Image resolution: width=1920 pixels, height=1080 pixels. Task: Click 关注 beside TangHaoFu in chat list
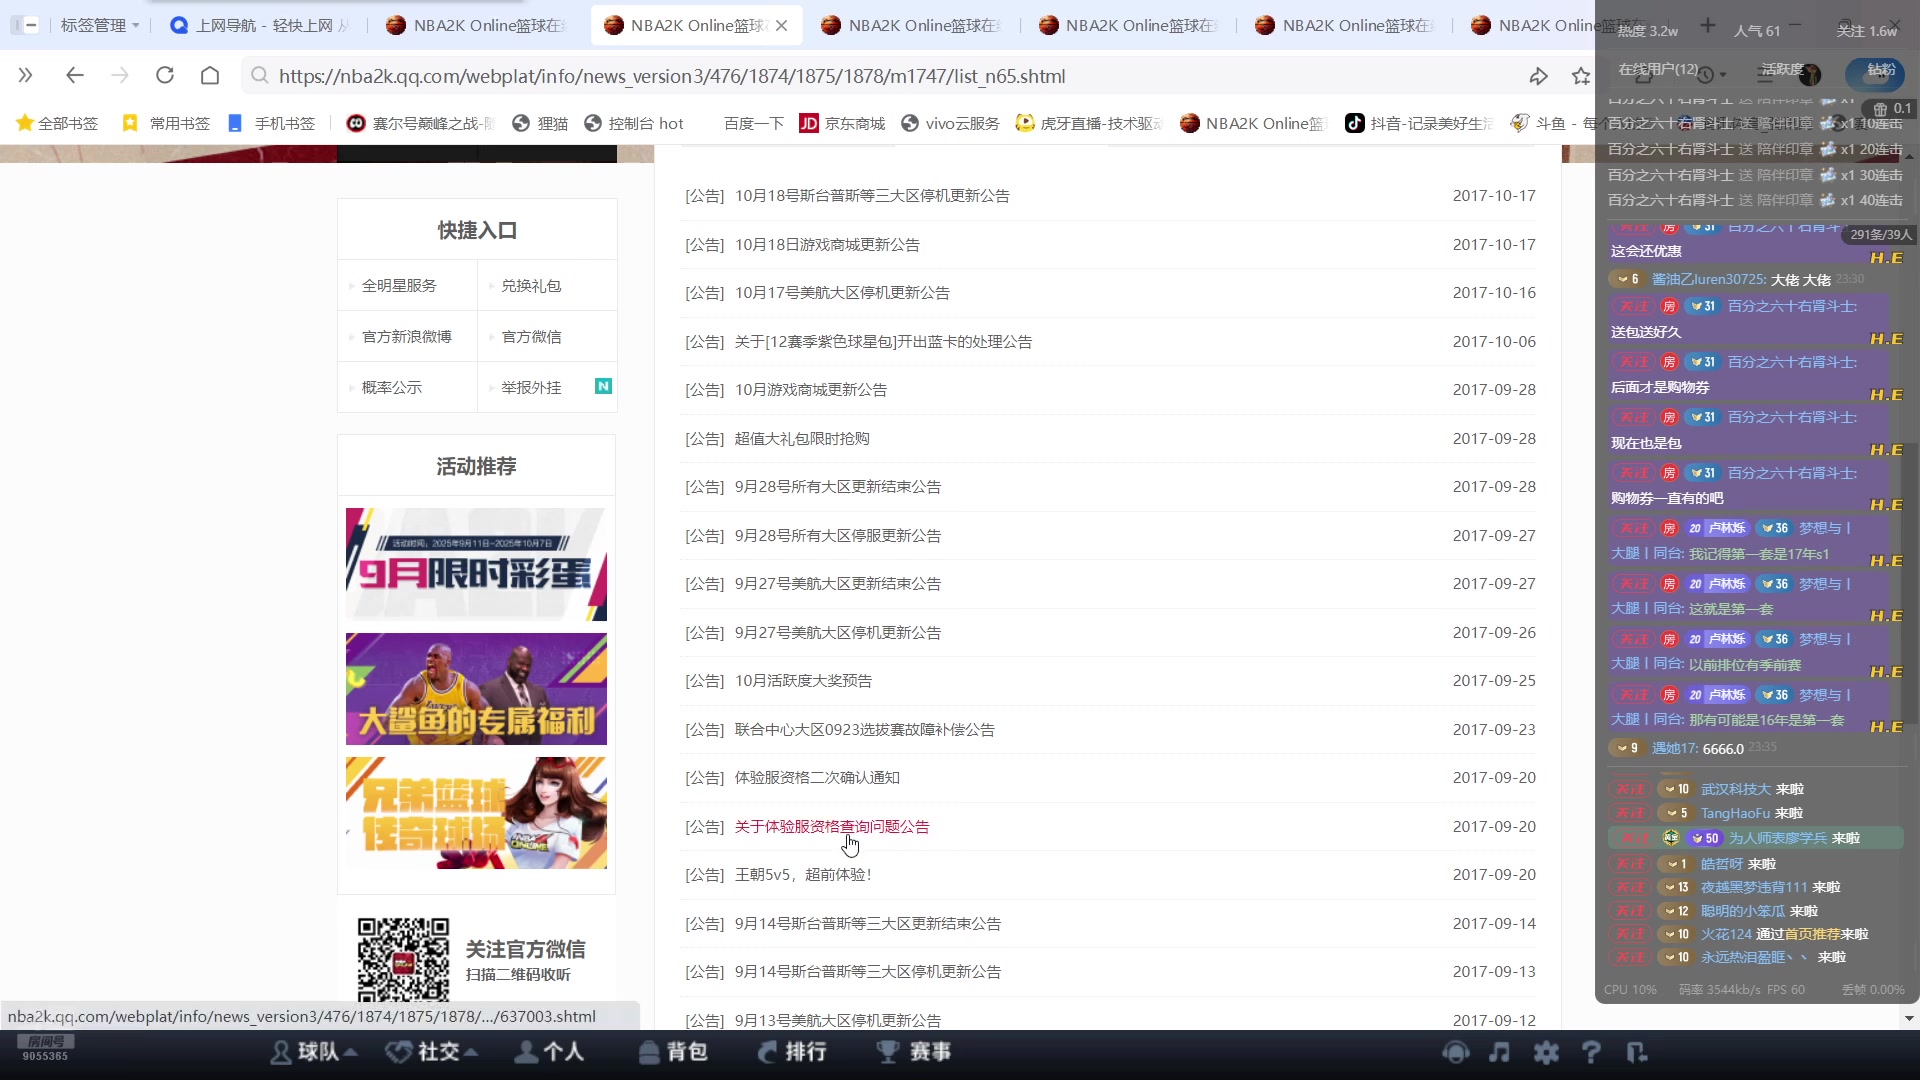1631,813
